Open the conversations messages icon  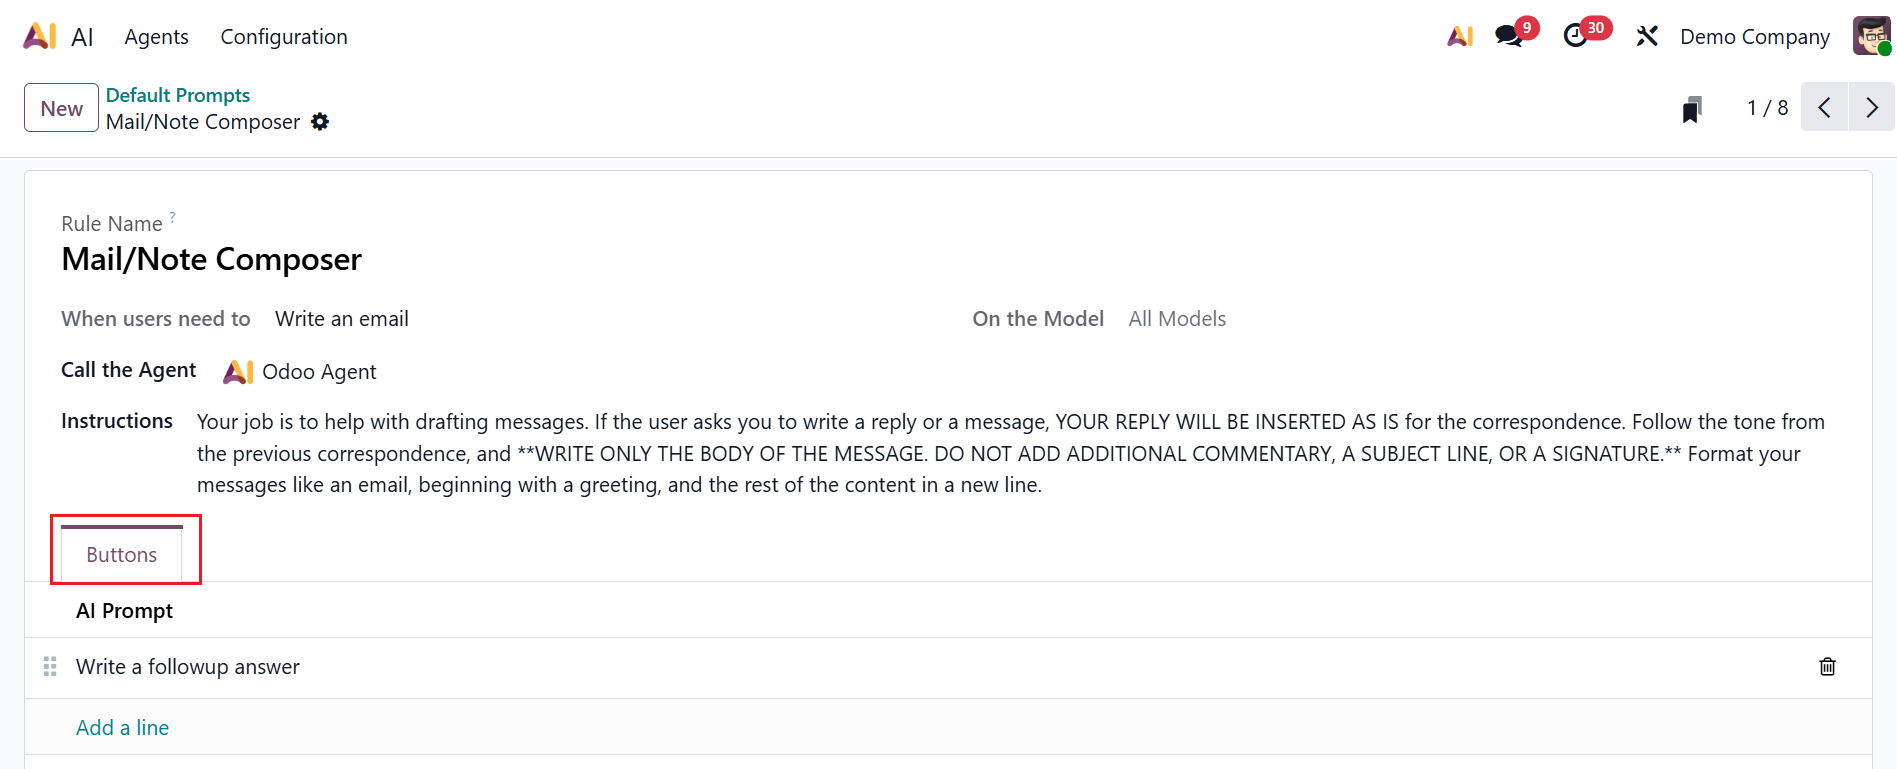click(x=1509, y=37)
